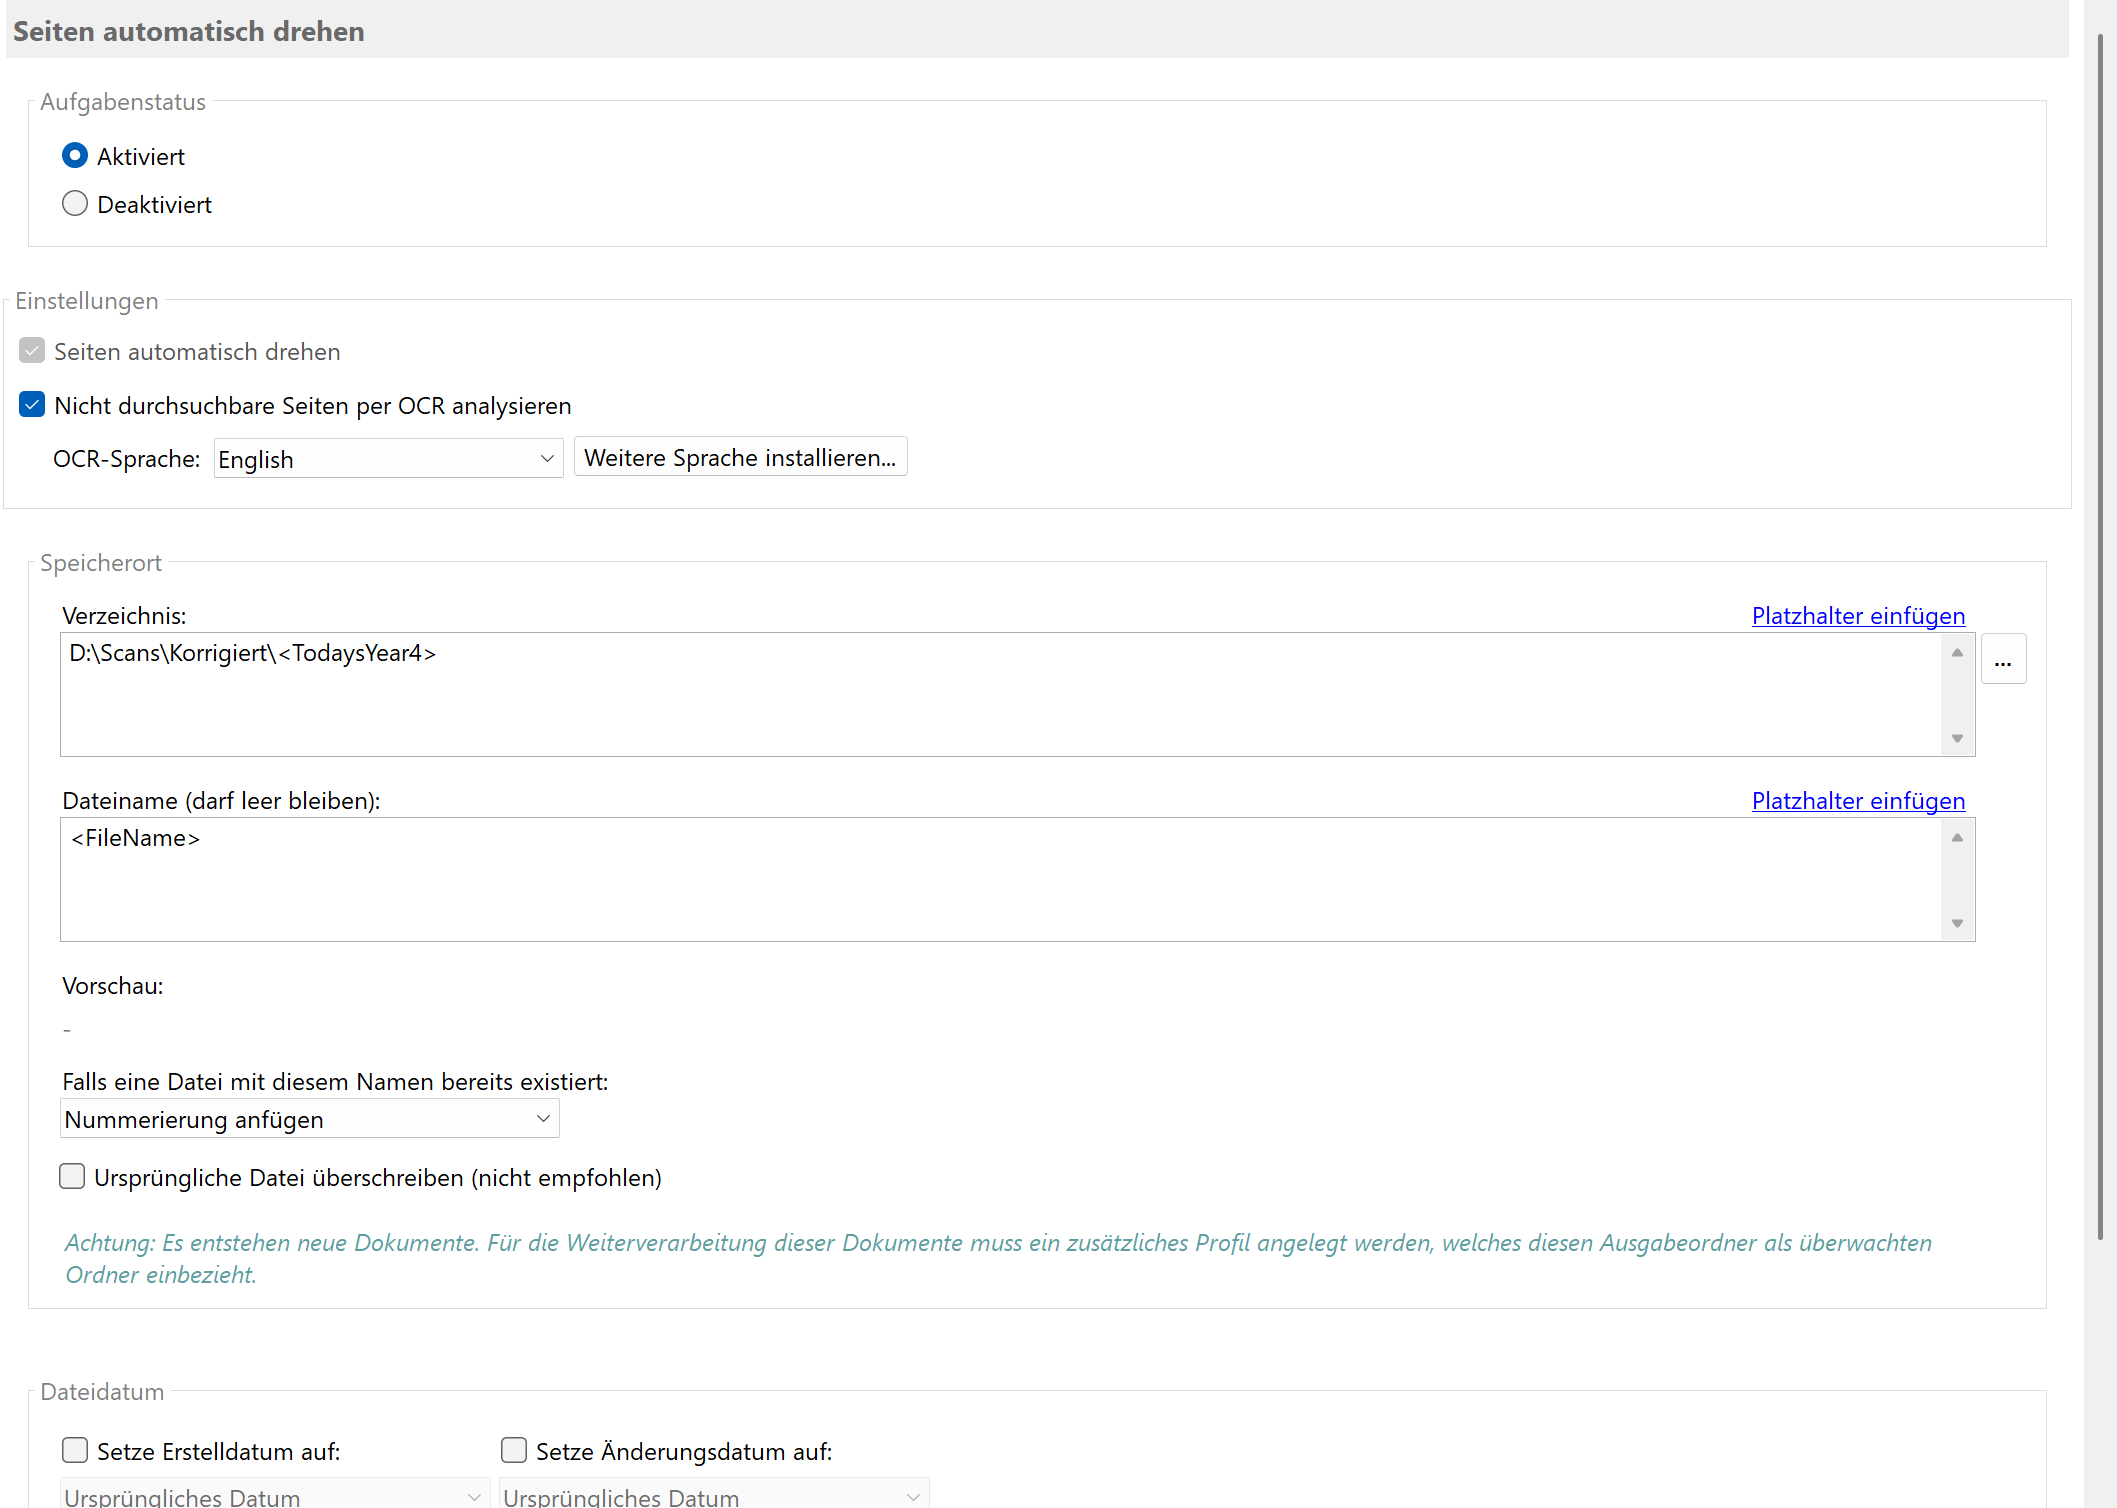Check Setze Erstelldatum auf

(75, 1451)
